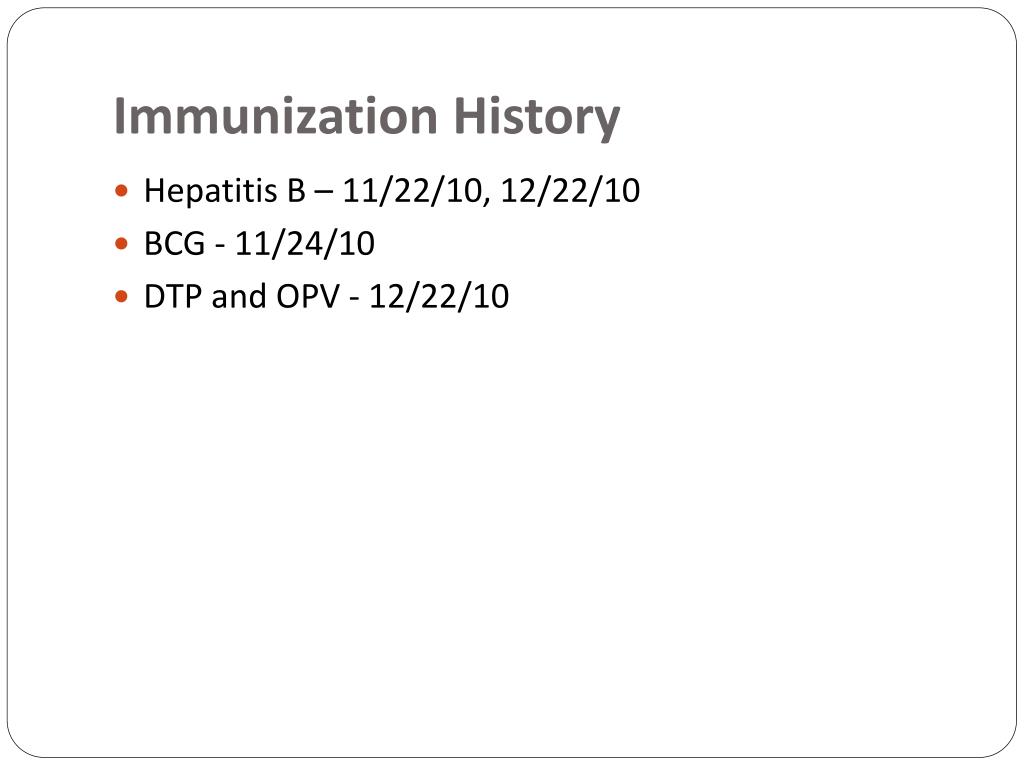Click the hyphen after BCG
The height and width of the screenshot is (768, 1024).
point(220,248)
